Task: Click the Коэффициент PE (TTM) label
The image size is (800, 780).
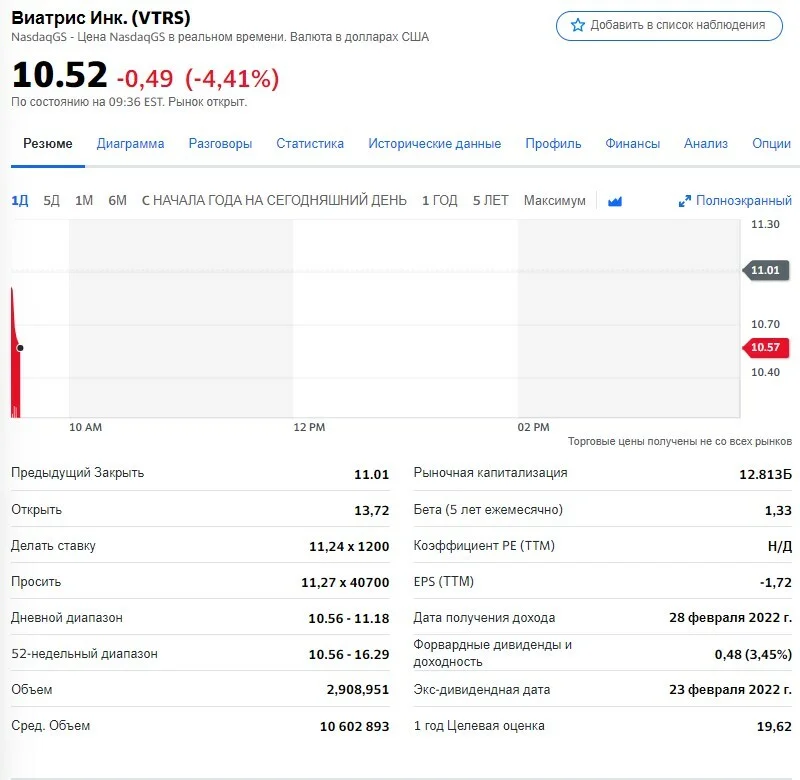Action: click(484, 546)
